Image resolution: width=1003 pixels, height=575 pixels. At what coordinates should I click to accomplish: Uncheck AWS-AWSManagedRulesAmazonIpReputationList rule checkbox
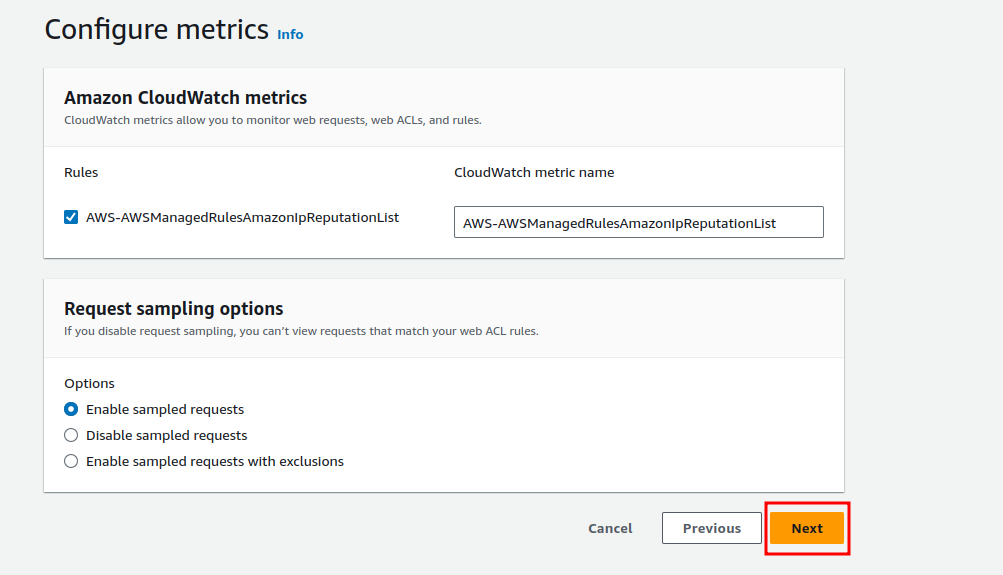[x=71, y=217]
